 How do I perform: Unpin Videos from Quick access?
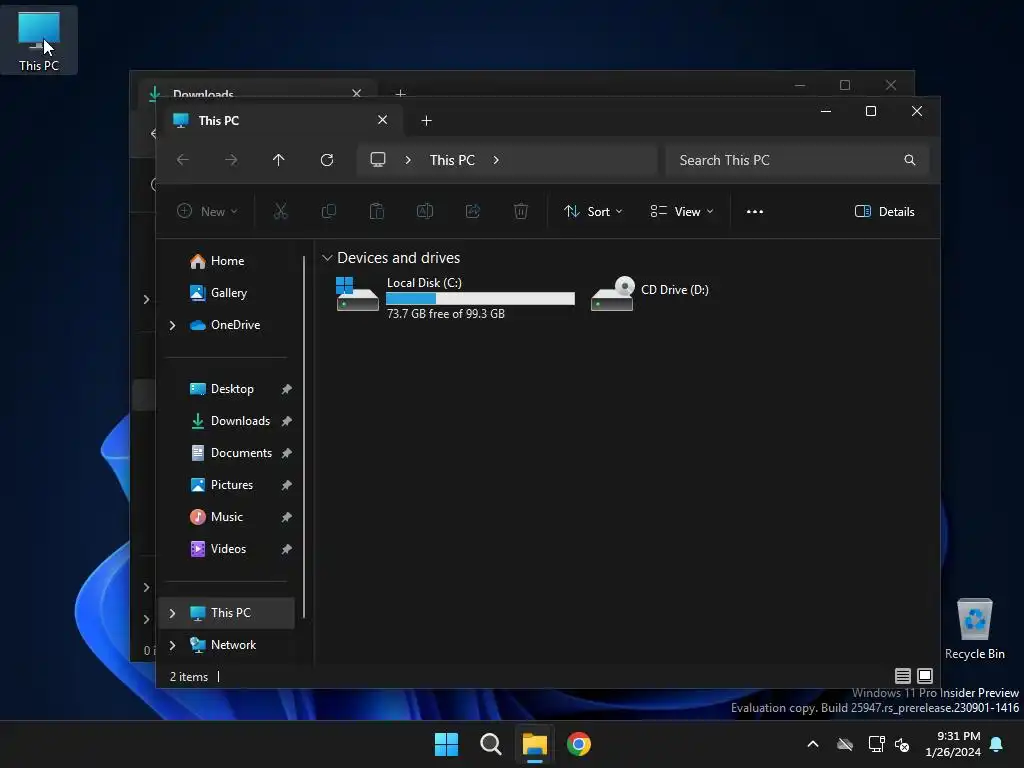click(286, 549)
